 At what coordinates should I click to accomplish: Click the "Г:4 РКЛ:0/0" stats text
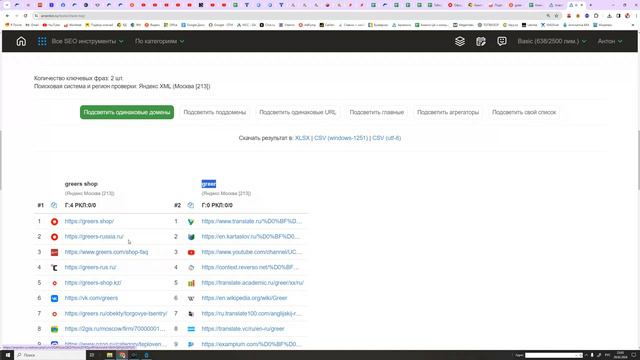pos(80,205)
